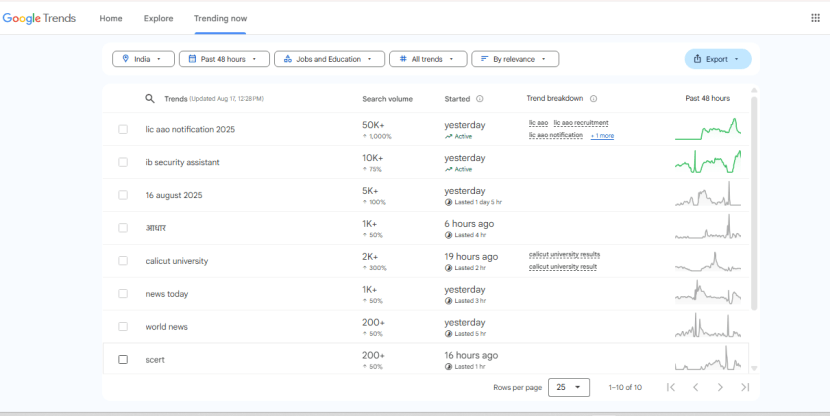Tick the checkbox for lic aao notification 2025

(x=123, y=129)
